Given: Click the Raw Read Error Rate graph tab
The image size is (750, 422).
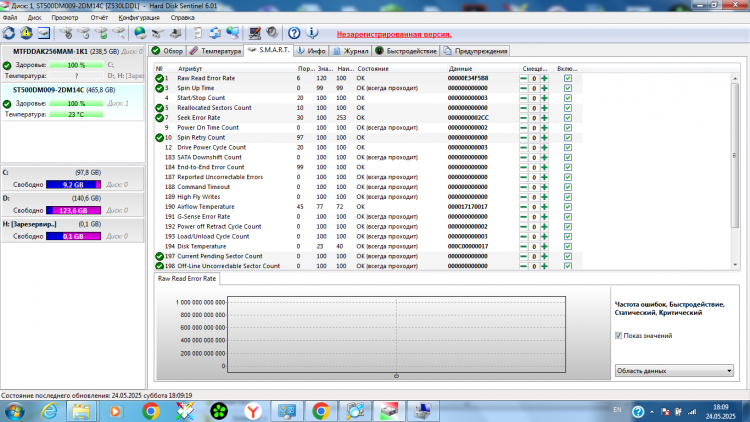Looking at the screenshot, I should pos(187,279).
